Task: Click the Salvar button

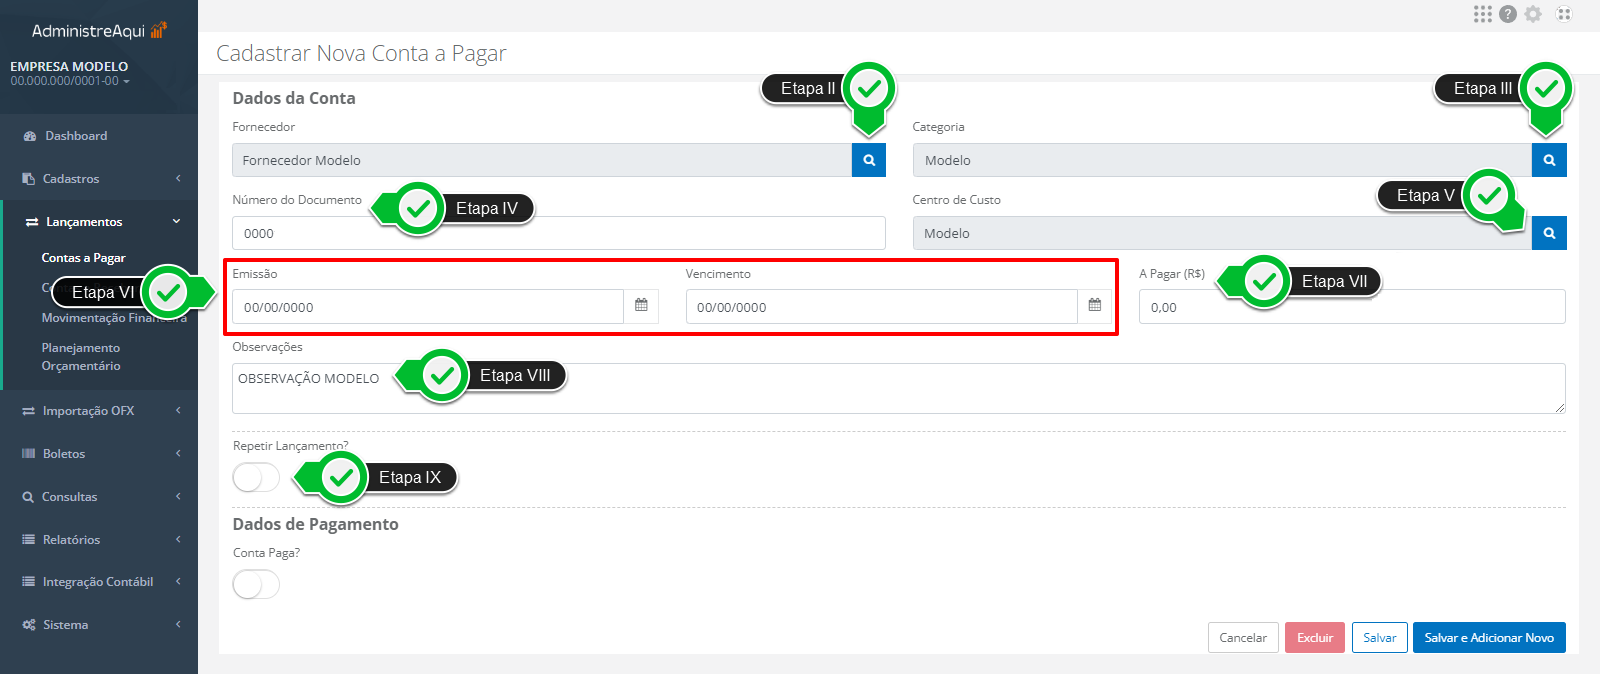Action: click(x=1379, y=638)
